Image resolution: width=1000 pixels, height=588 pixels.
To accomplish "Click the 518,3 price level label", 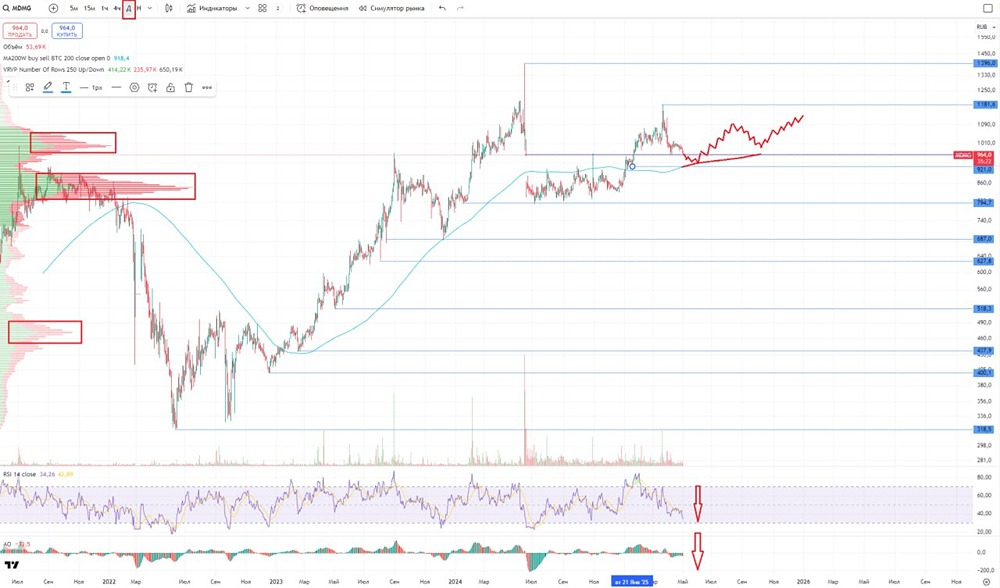I will pyautogui.click(x=985, y=309).
